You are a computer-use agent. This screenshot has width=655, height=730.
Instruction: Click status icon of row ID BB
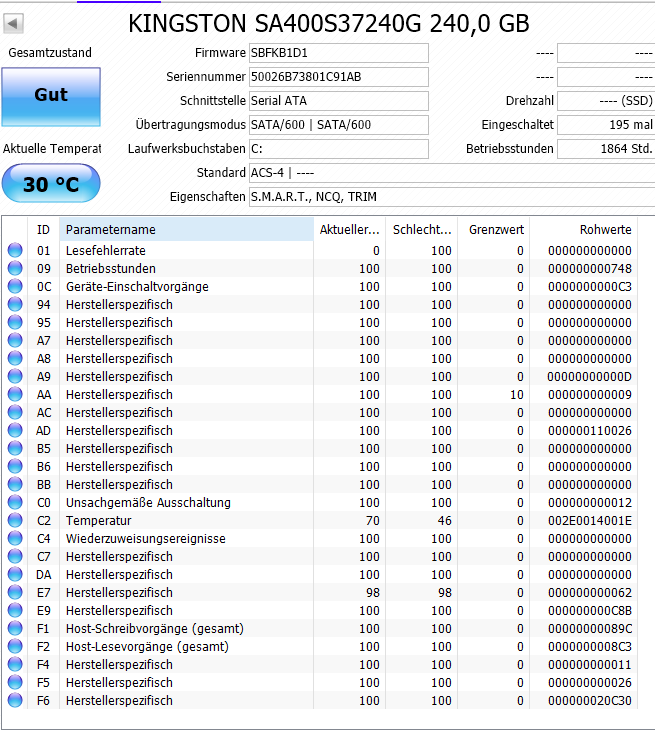pyautogui.click(x=15, y=484)
